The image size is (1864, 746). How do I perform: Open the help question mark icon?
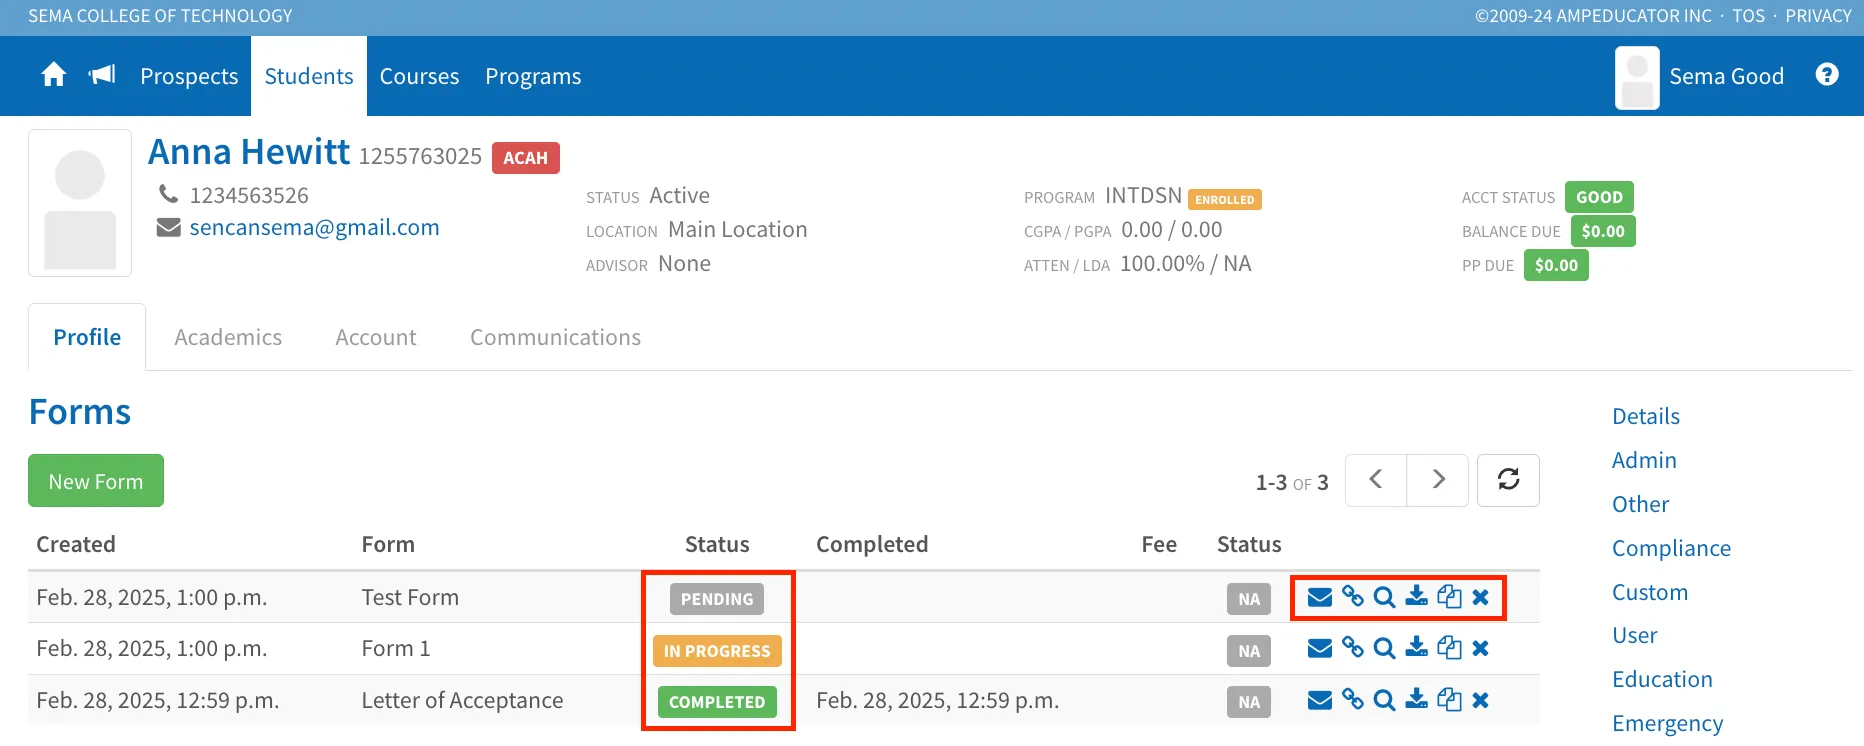(x=1827, y=75)
